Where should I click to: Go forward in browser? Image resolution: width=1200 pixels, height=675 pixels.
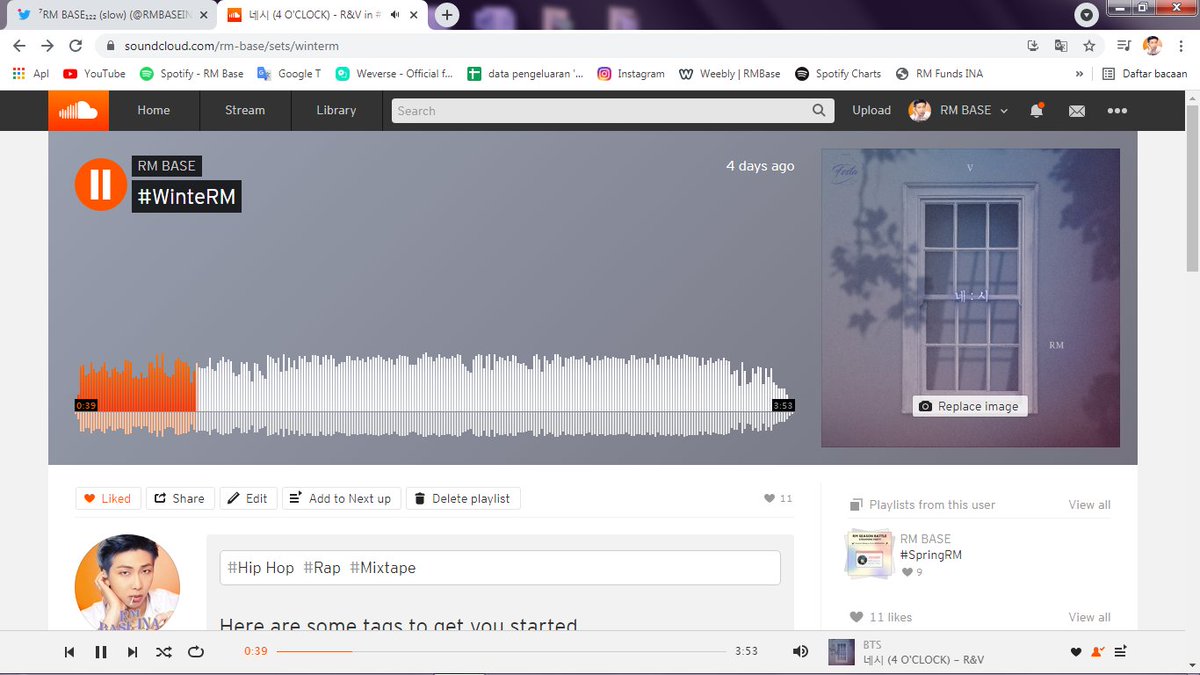click(x=47, y=46)
